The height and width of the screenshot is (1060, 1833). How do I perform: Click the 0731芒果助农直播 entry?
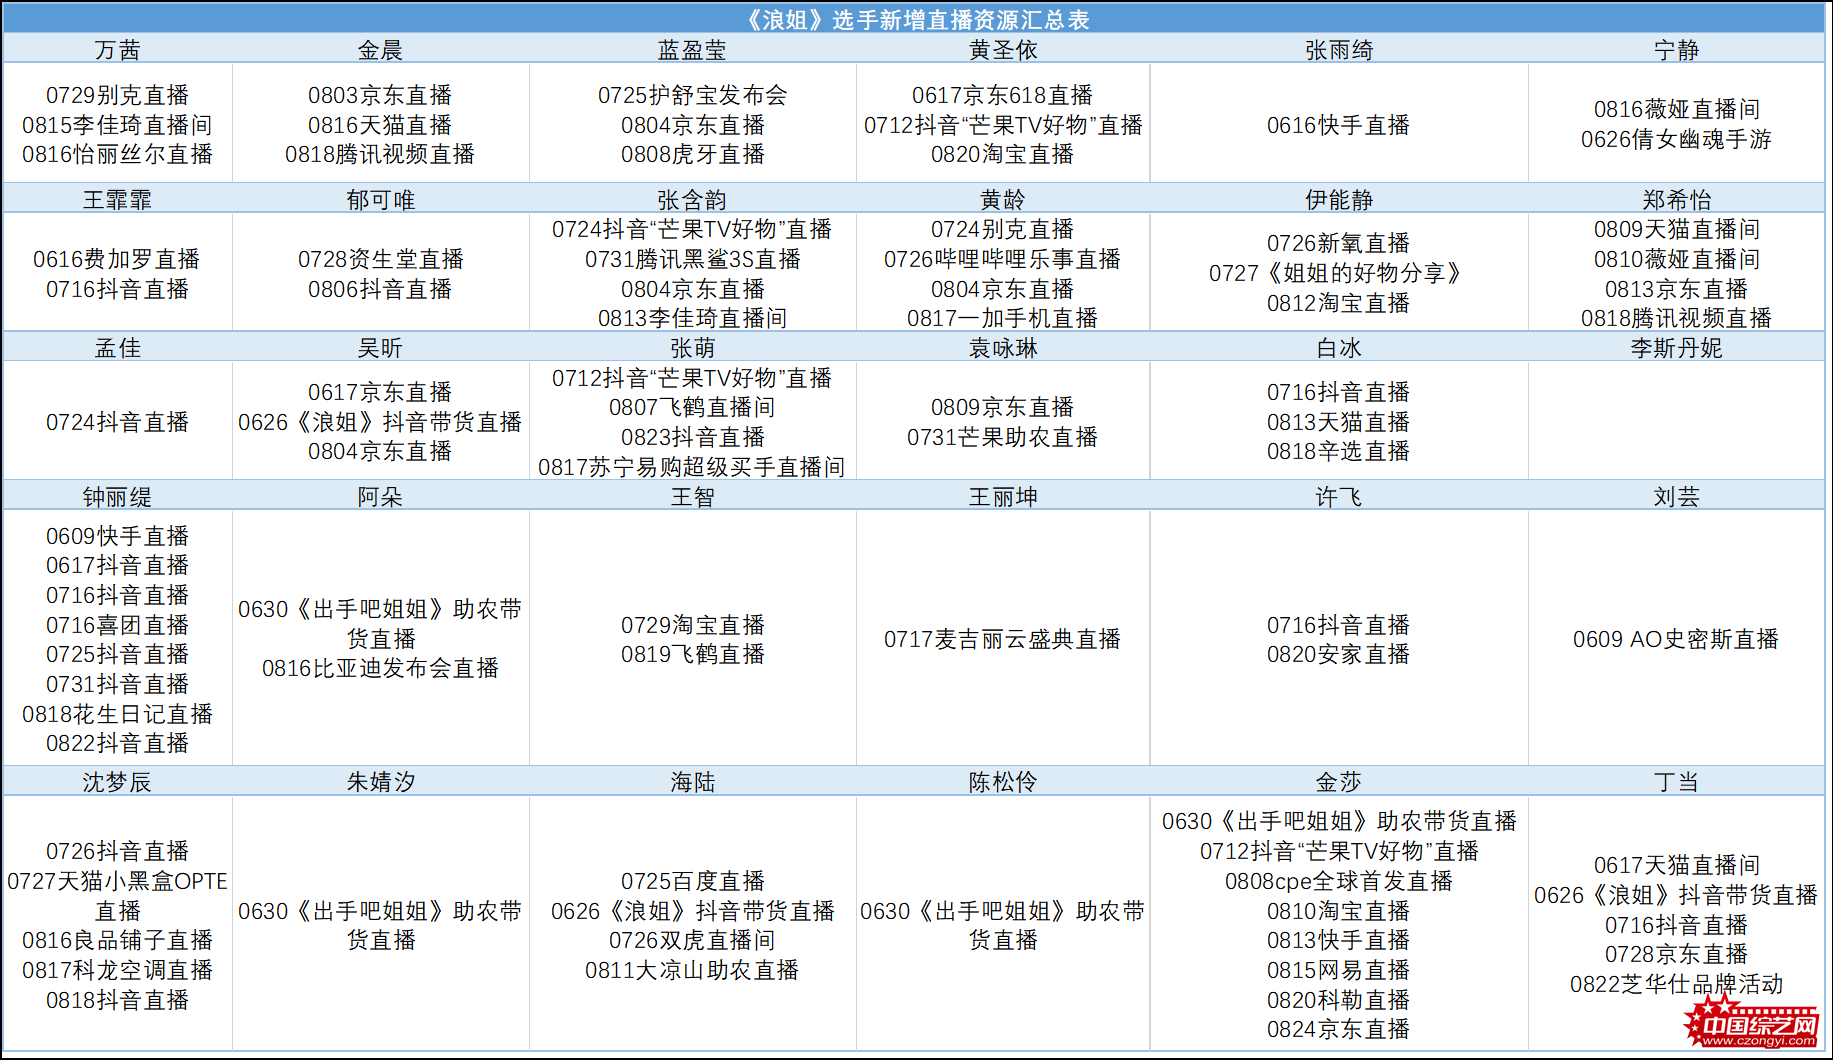(x=1003, y=437)
